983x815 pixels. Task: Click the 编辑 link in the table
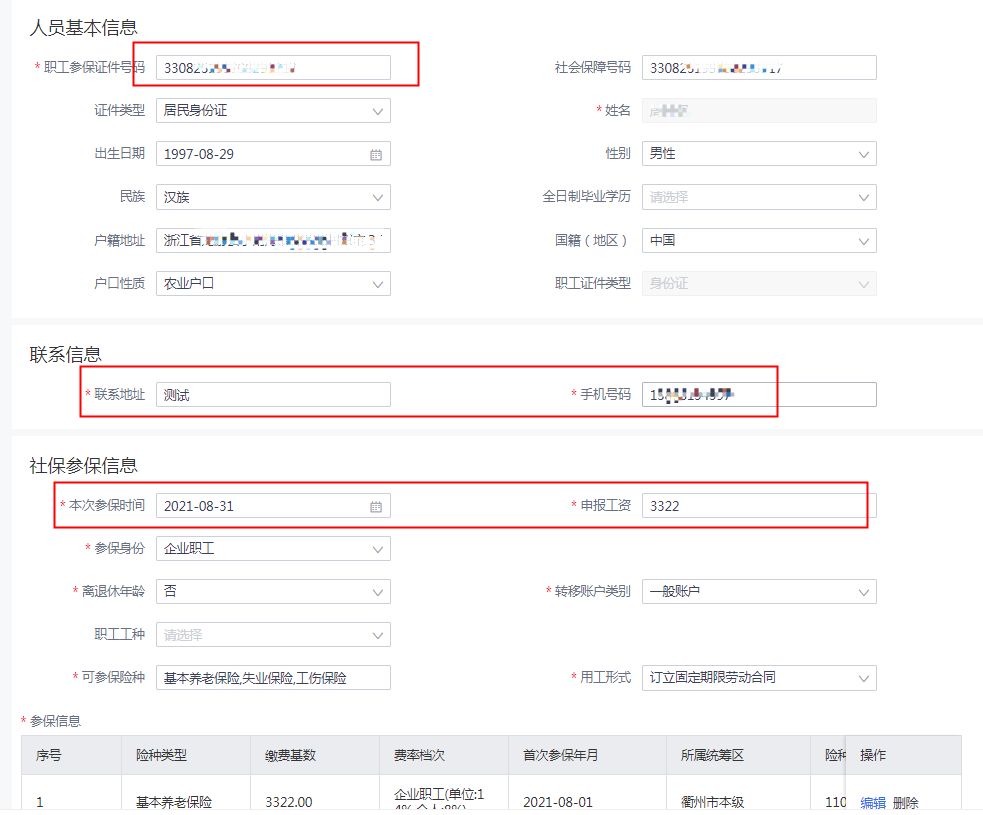coord(873,802)
